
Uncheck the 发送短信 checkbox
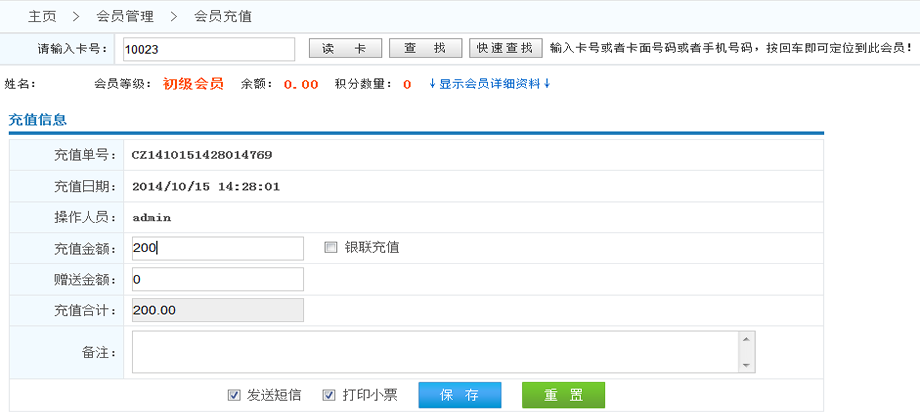tap(234, 395)
